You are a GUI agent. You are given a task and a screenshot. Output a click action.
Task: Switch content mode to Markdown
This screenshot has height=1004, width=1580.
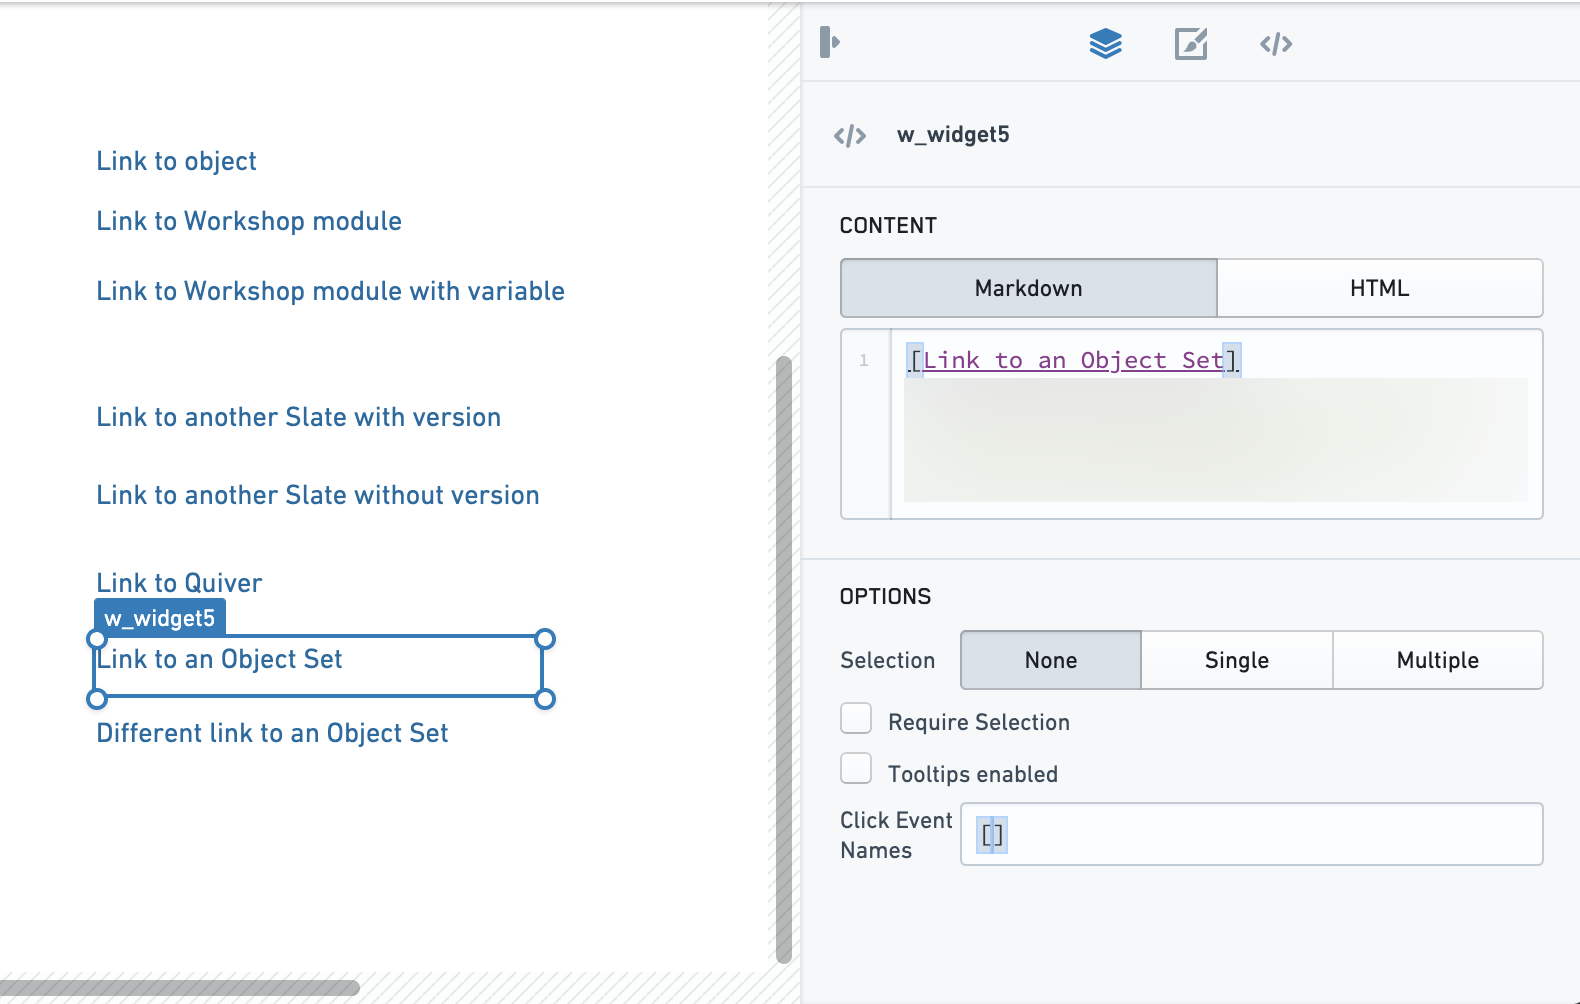click(1029, 288)
